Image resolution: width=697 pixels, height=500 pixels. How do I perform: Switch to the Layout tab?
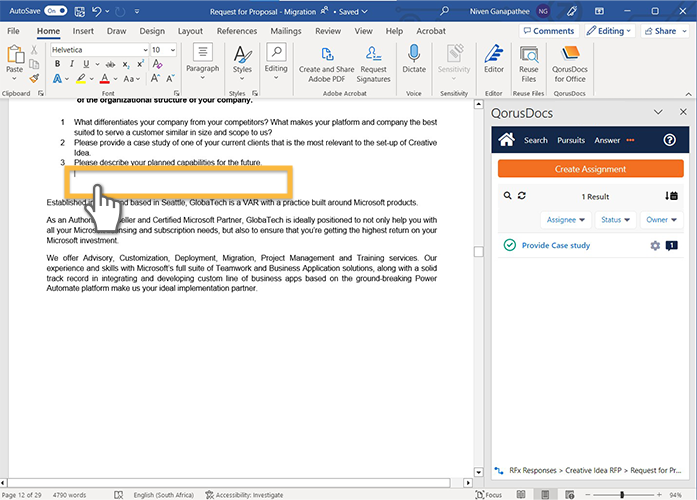tap(190, 31)
